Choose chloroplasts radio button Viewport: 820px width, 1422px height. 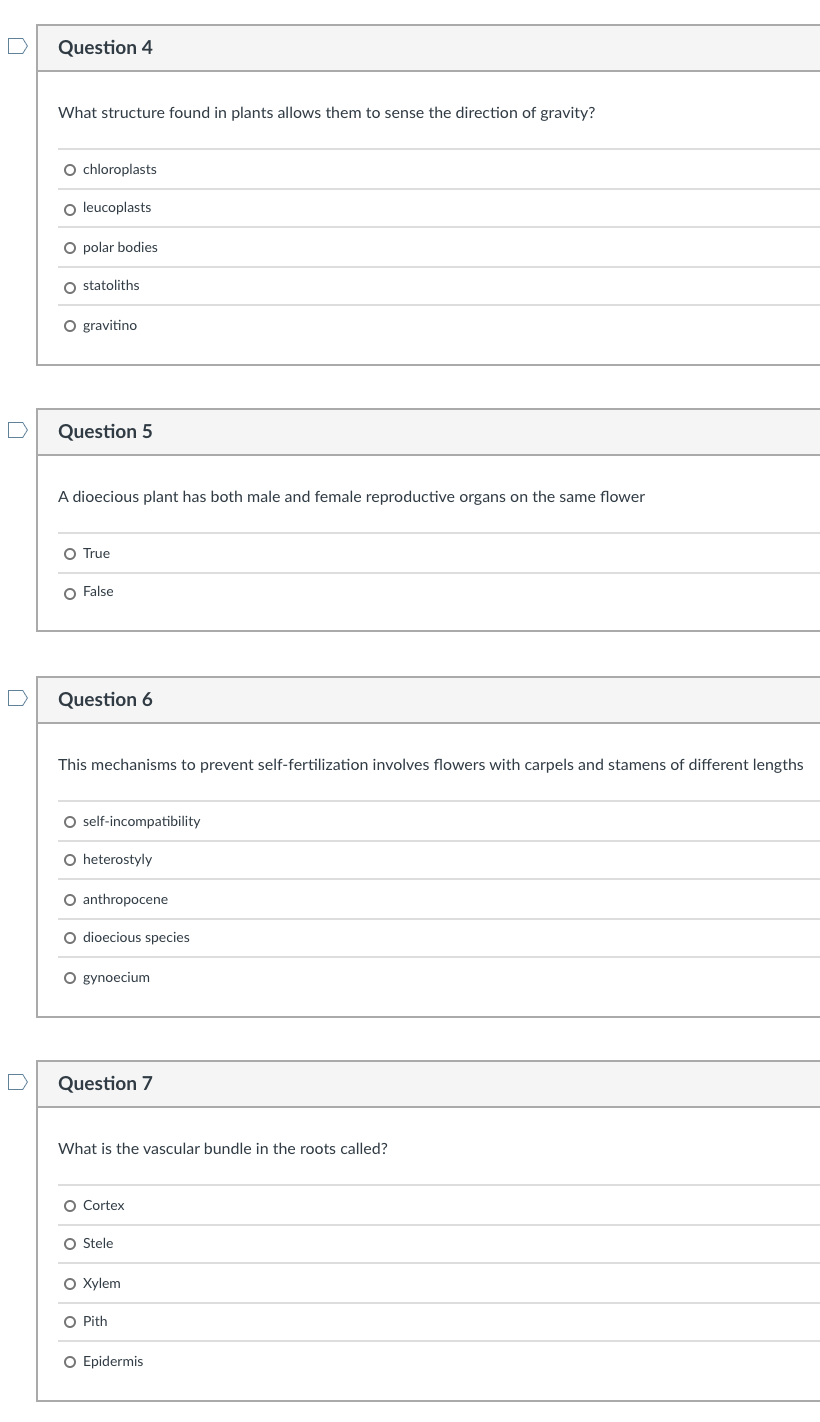tap(69, 170)
